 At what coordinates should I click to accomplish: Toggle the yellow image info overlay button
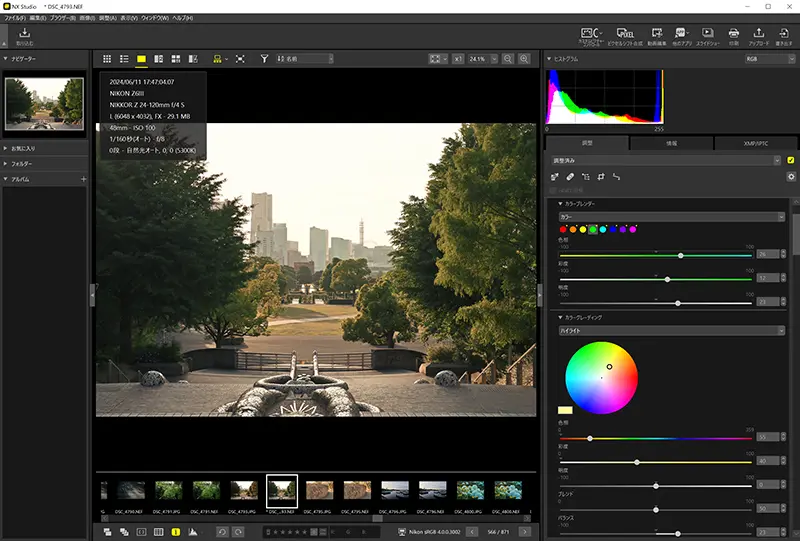point(176,531)
